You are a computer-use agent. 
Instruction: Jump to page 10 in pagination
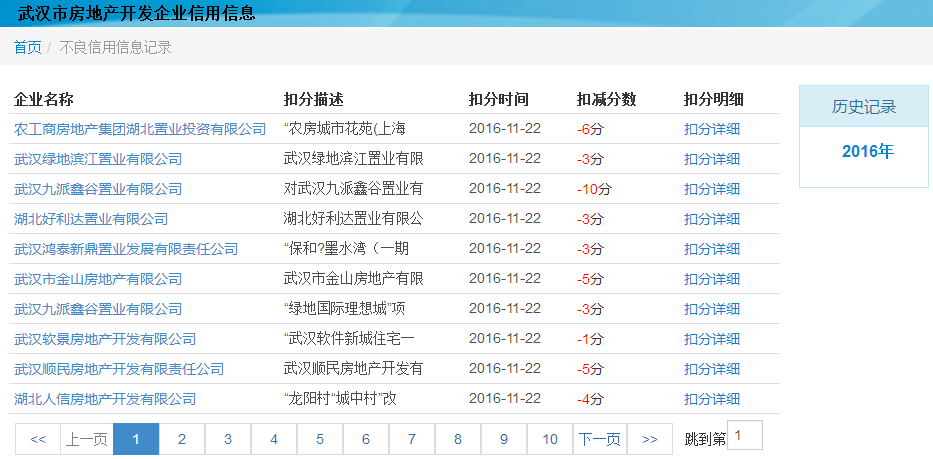pos(550,439)
